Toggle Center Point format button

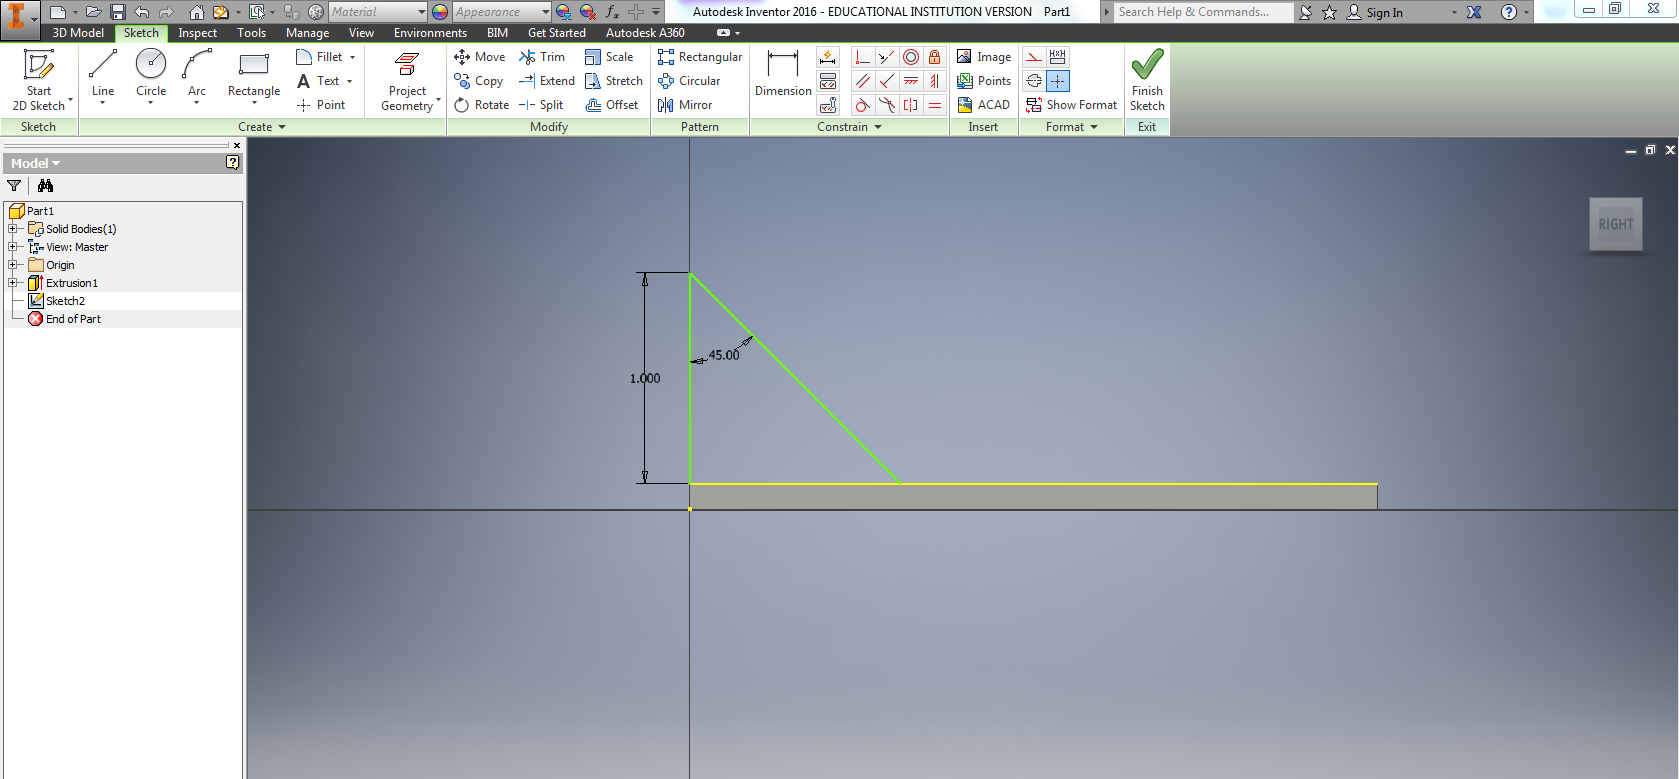coord(1058,81)
